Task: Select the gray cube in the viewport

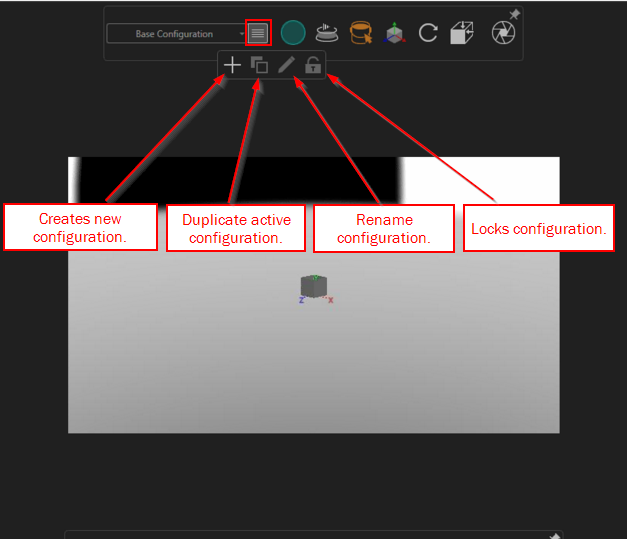Action: pyautogui.click(x=314, y=287)
